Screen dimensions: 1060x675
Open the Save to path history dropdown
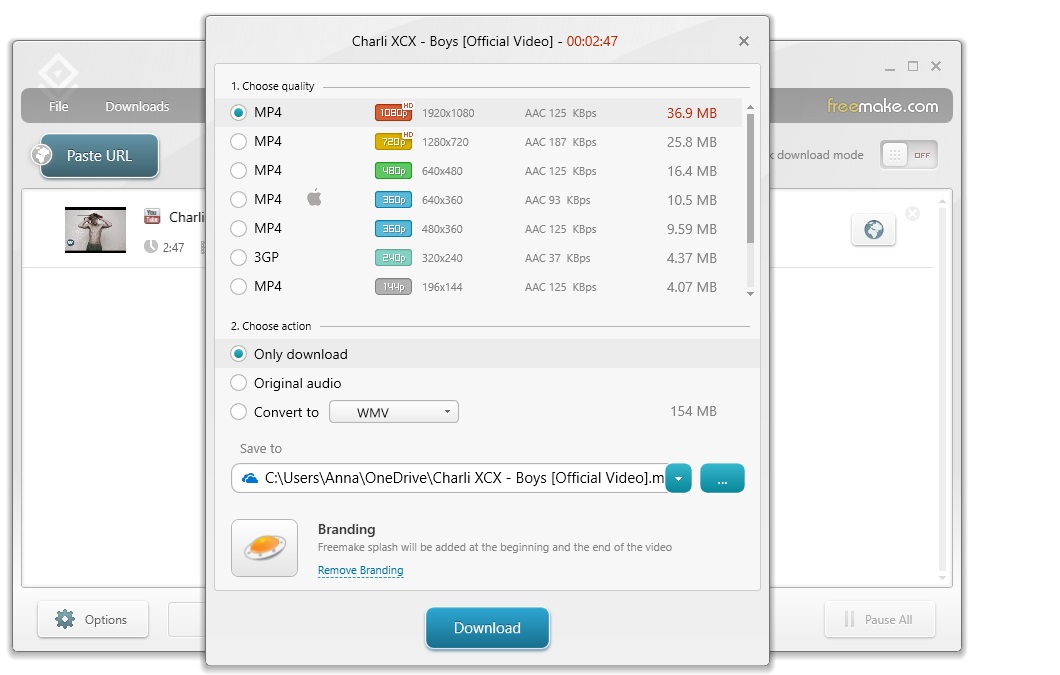pos(678,478)
